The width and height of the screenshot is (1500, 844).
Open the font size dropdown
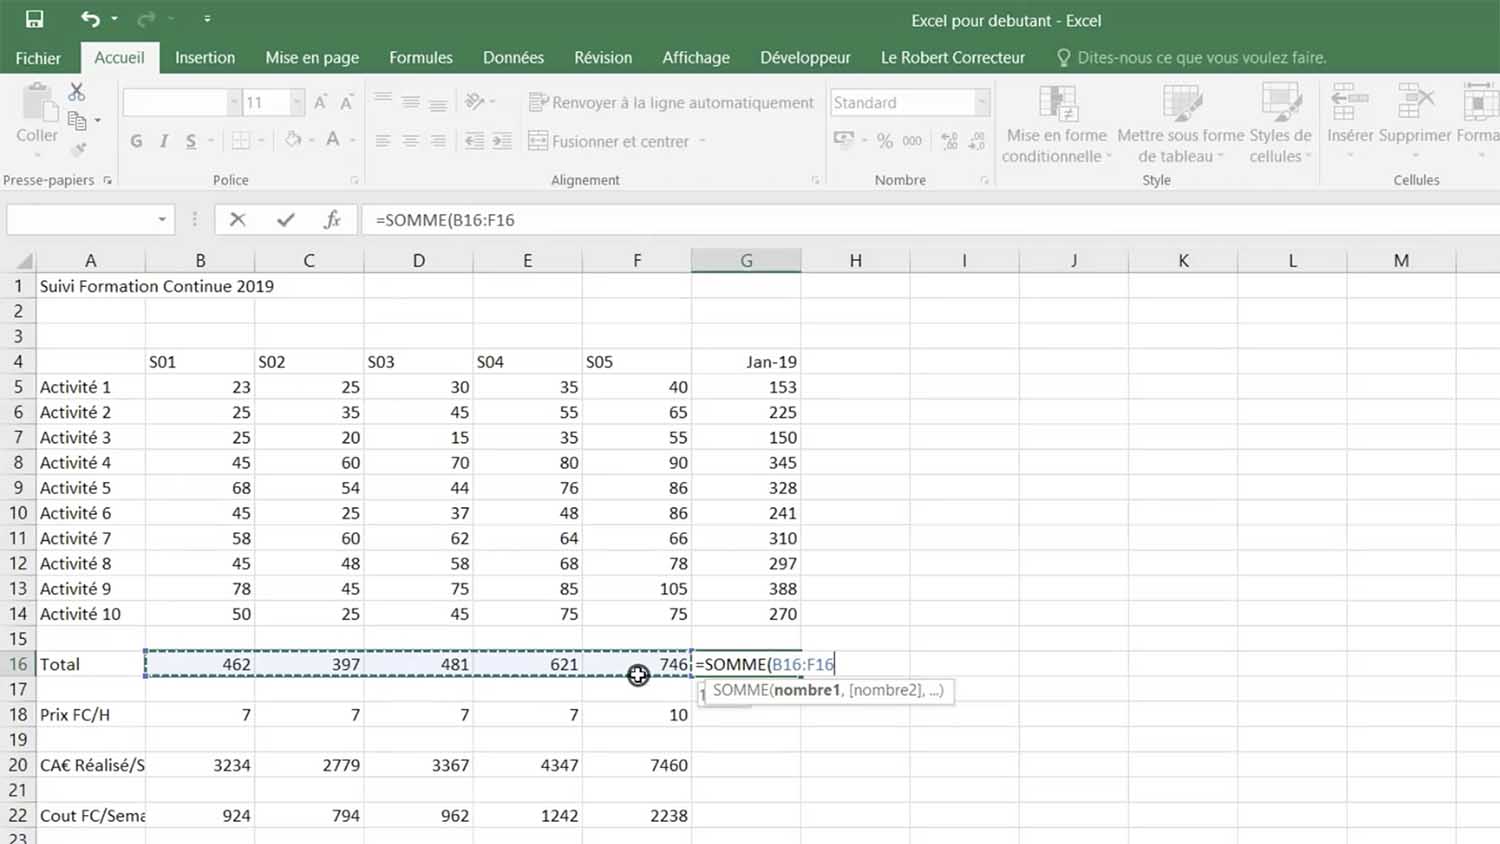296,102
